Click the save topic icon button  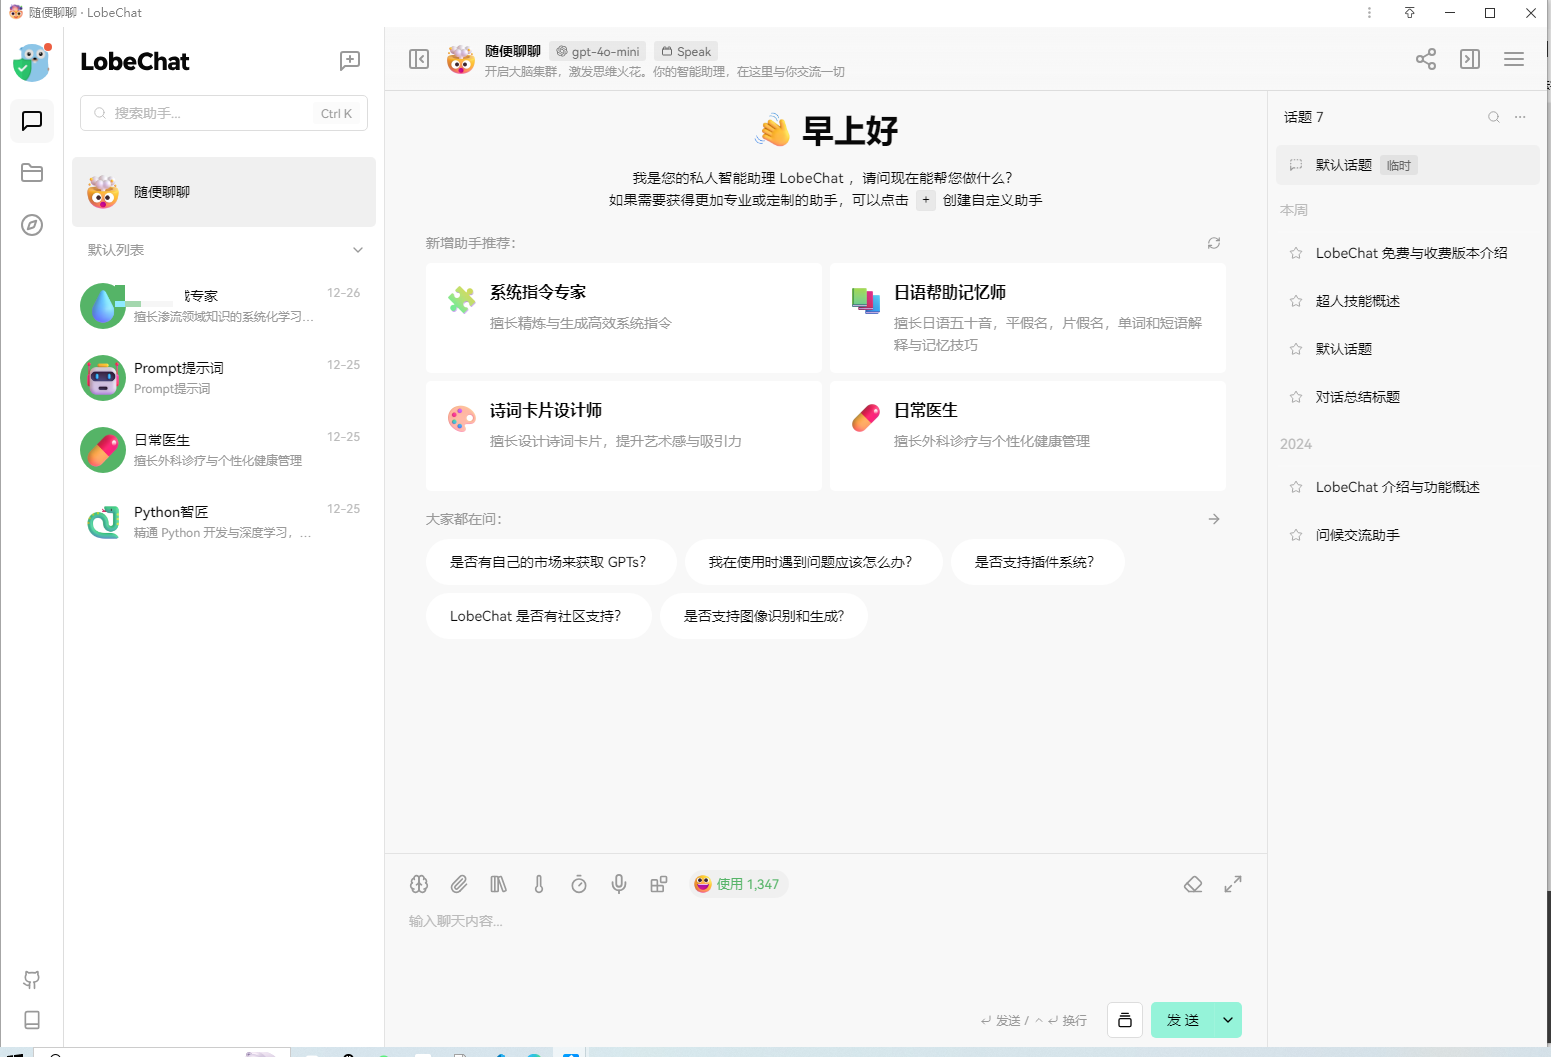tap(1125, 1020)
